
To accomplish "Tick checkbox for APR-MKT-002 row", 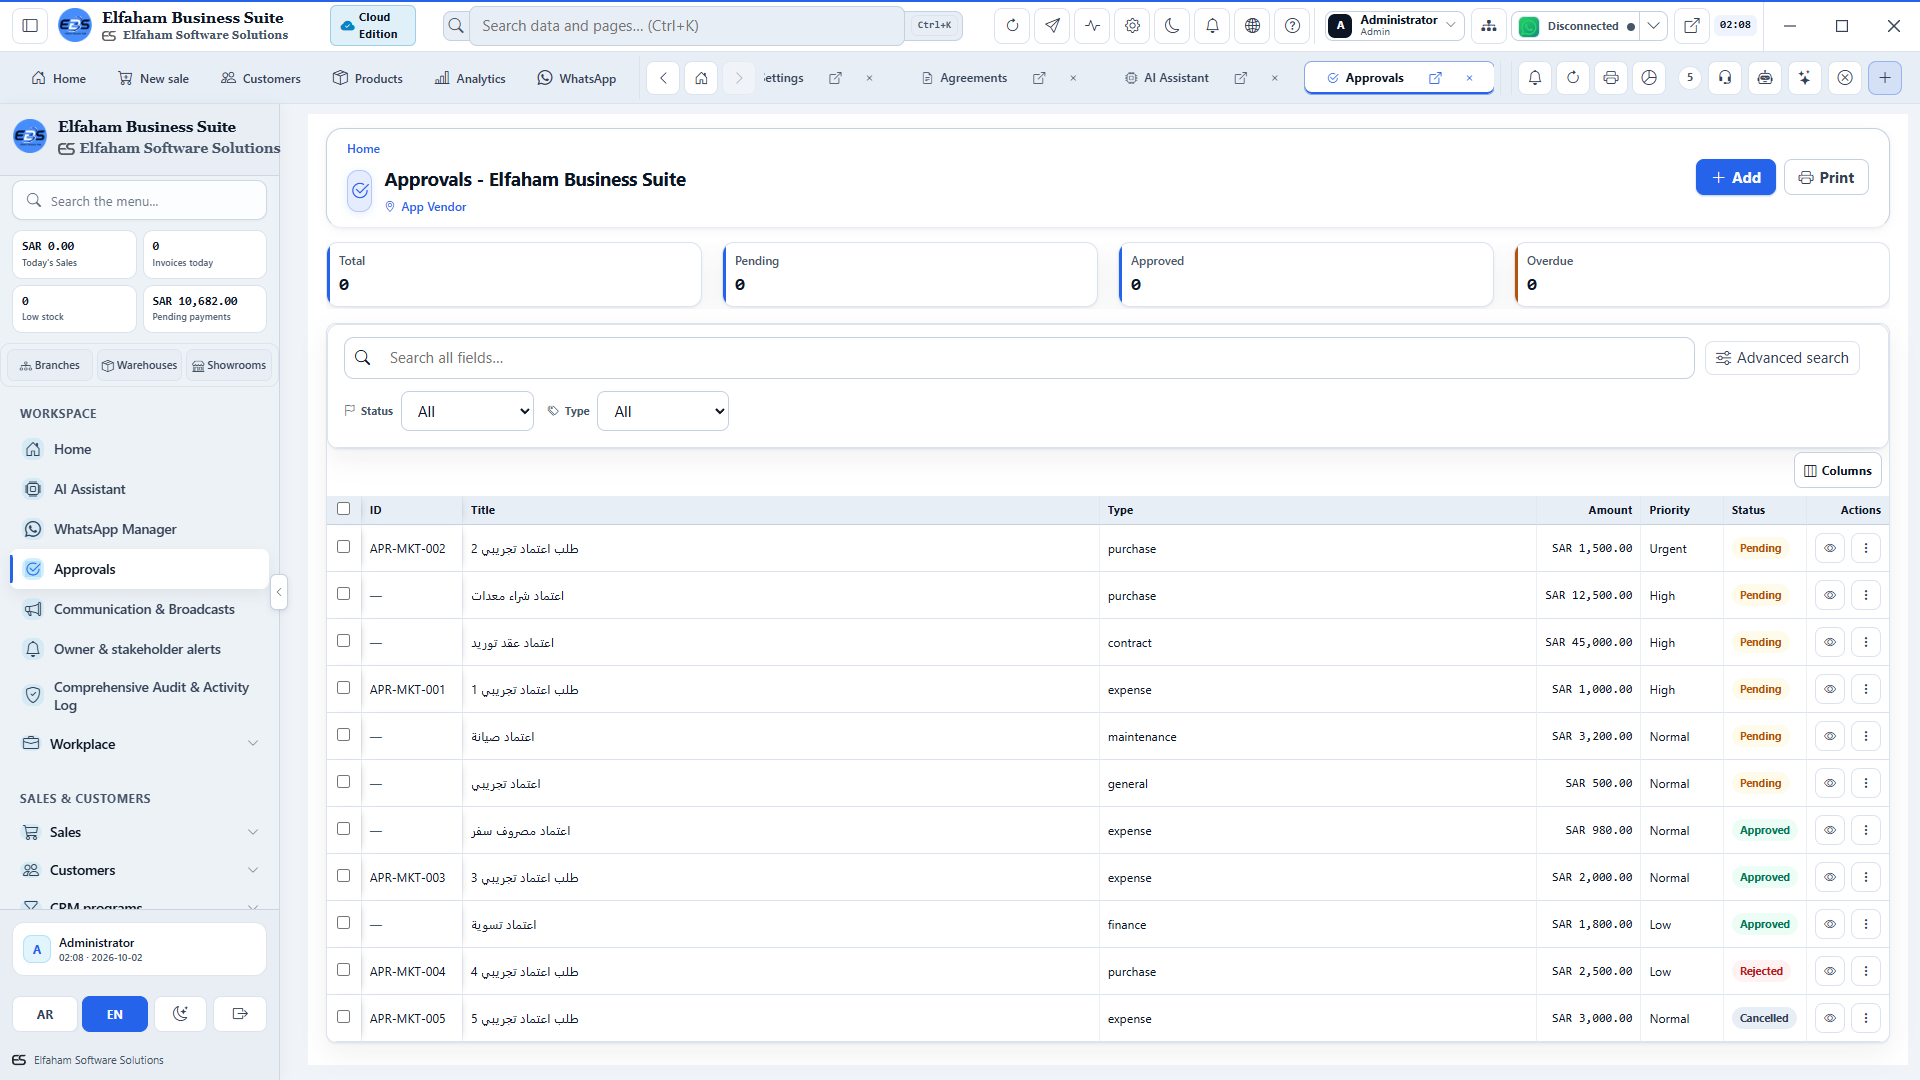I will [x=344, y=547].
